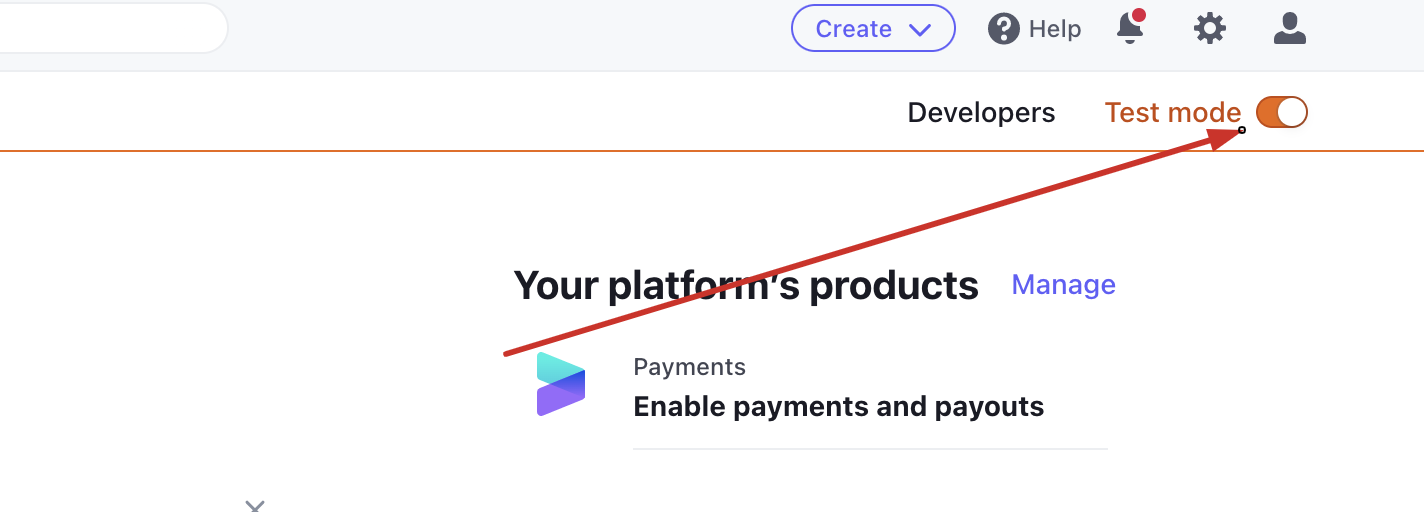Click the Your platform's products heading
The height and width of the screenshot is (512, 1424).
pyautogui.click(x=746, y=286)
